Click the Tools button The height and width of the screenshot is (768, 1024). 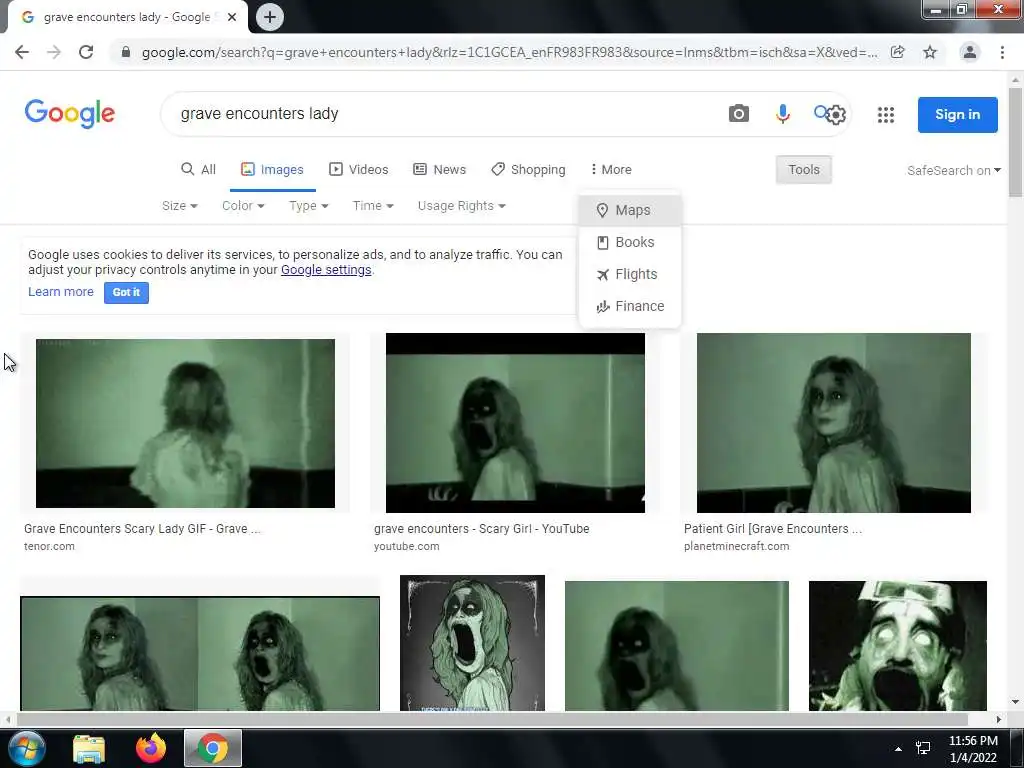pos(803,170)
